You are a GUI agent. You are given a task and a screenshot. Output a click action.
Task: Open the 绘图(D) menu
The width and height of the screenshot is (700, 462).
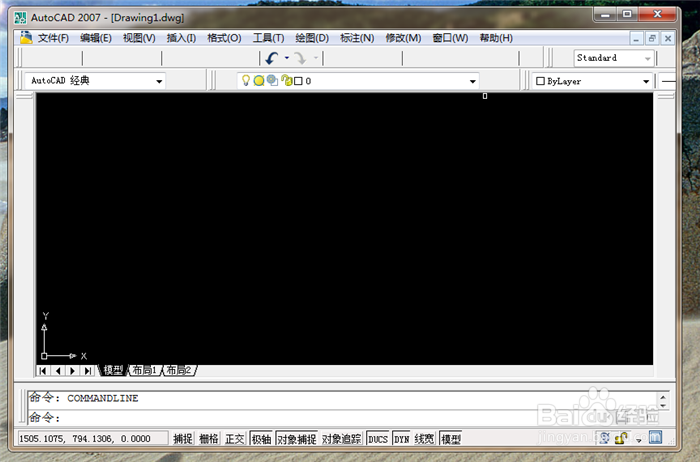[312, 38]
